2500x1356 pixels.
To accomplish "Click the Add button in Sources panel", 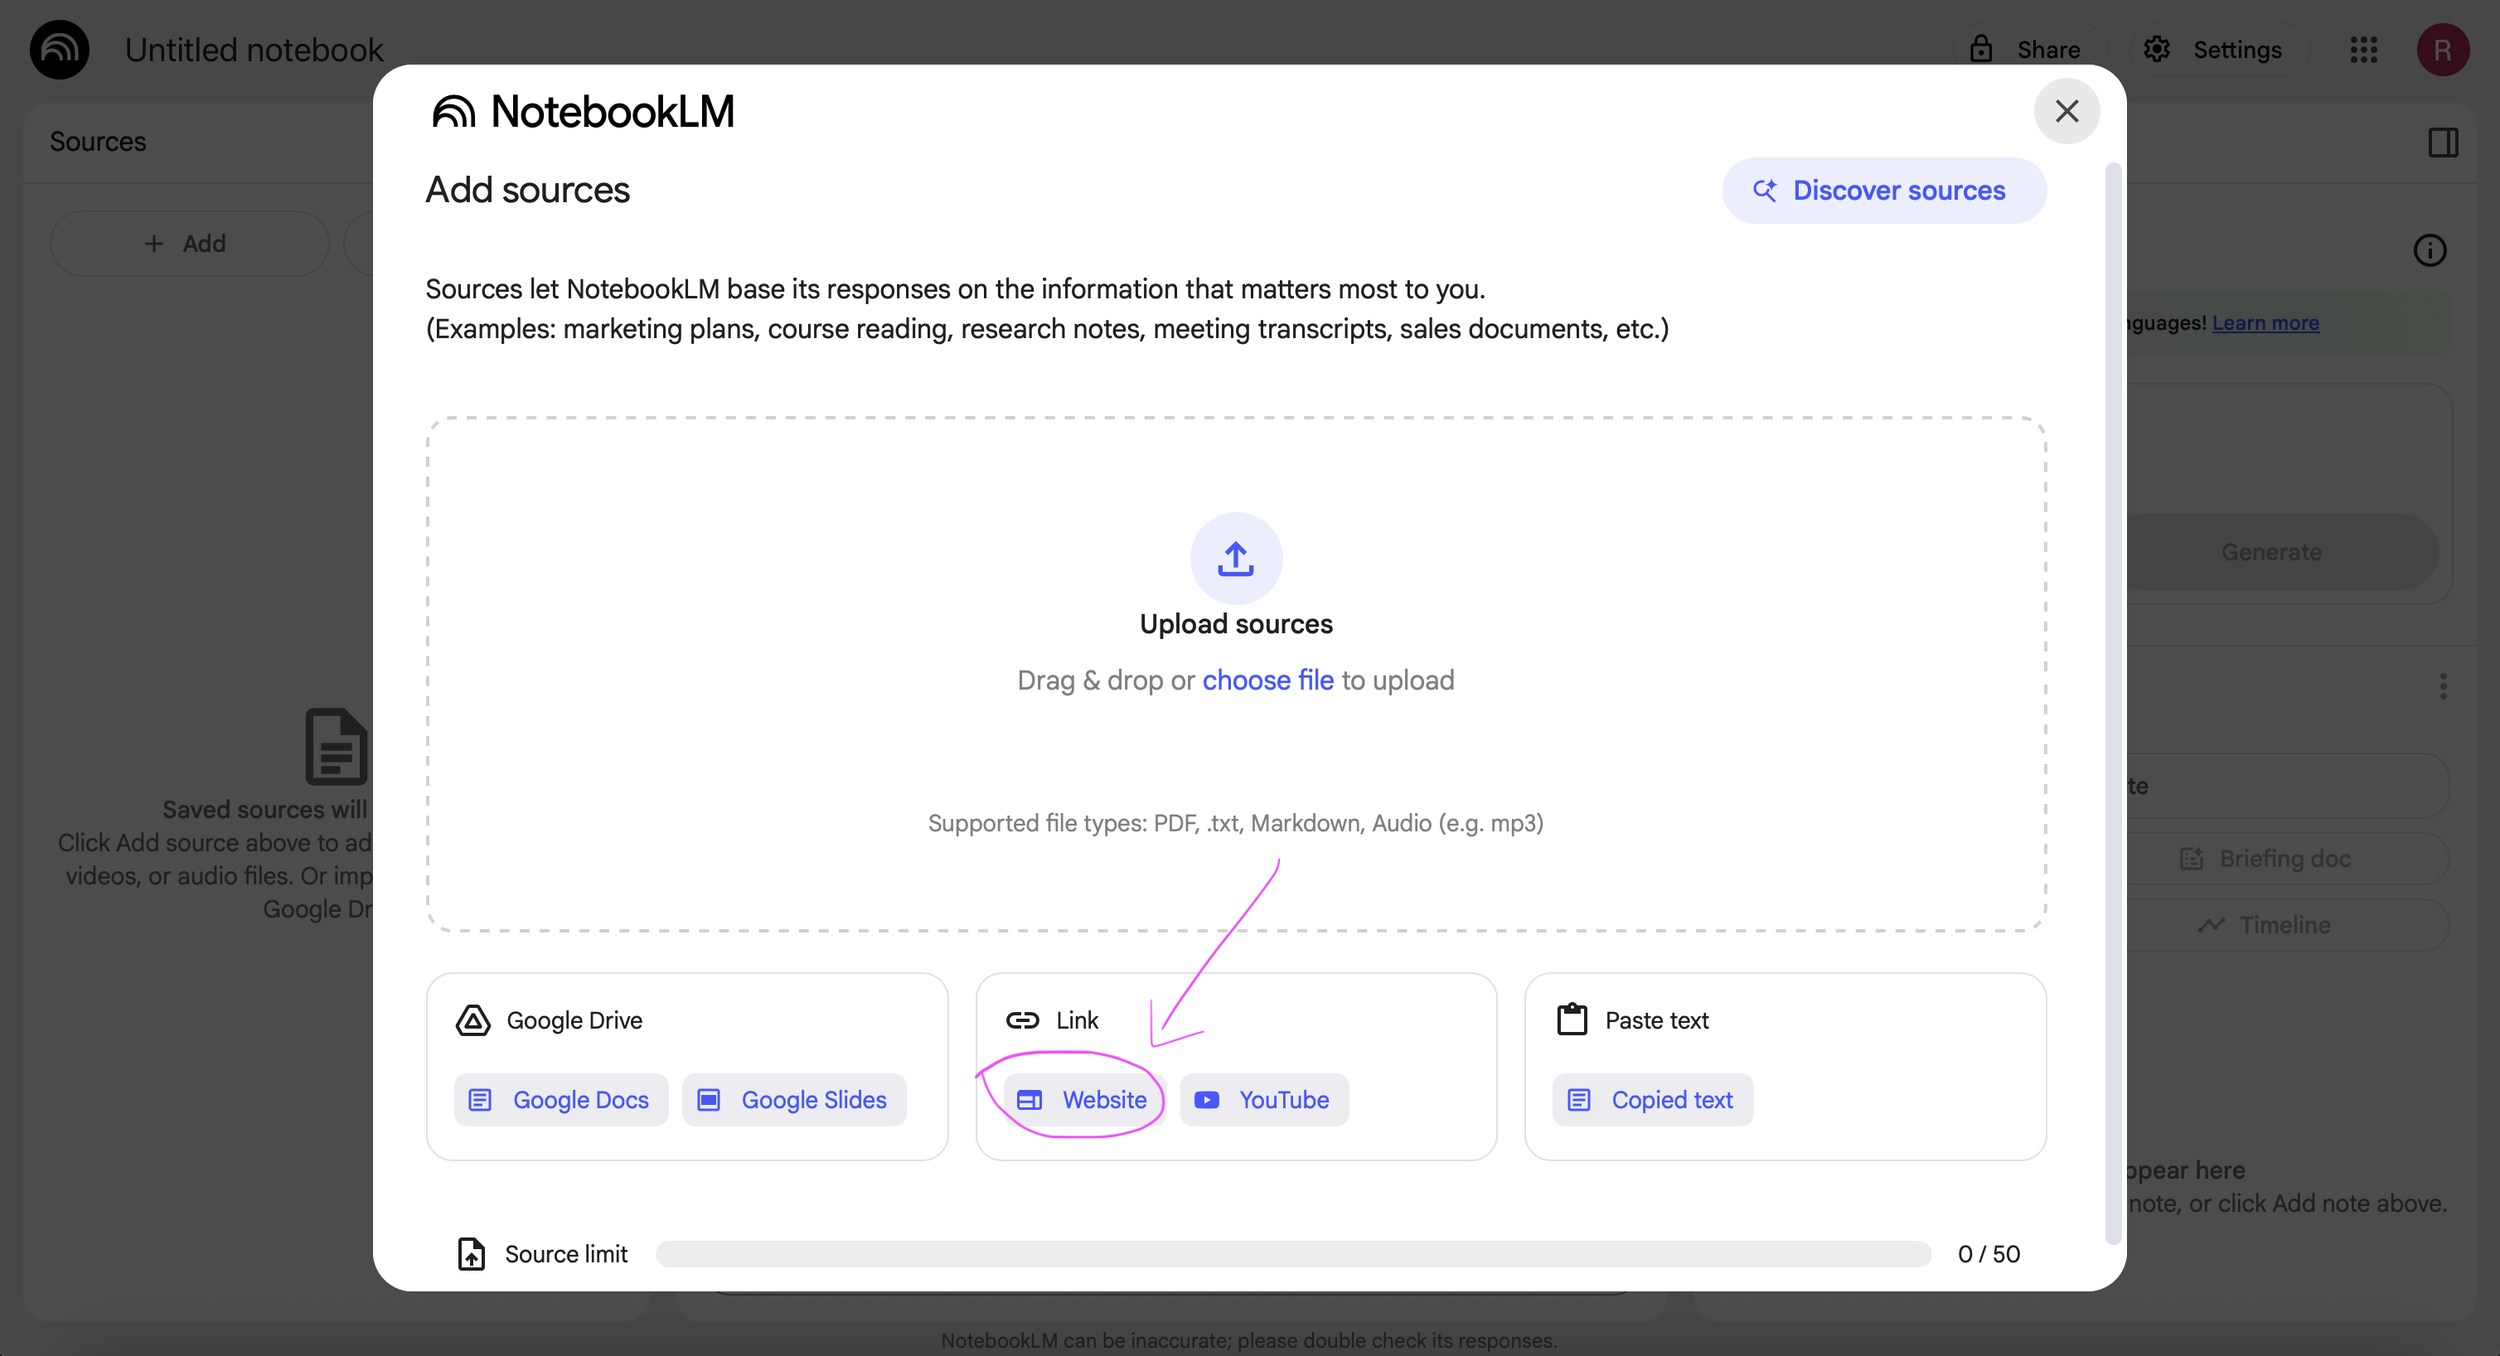I will tap(189, 243).
